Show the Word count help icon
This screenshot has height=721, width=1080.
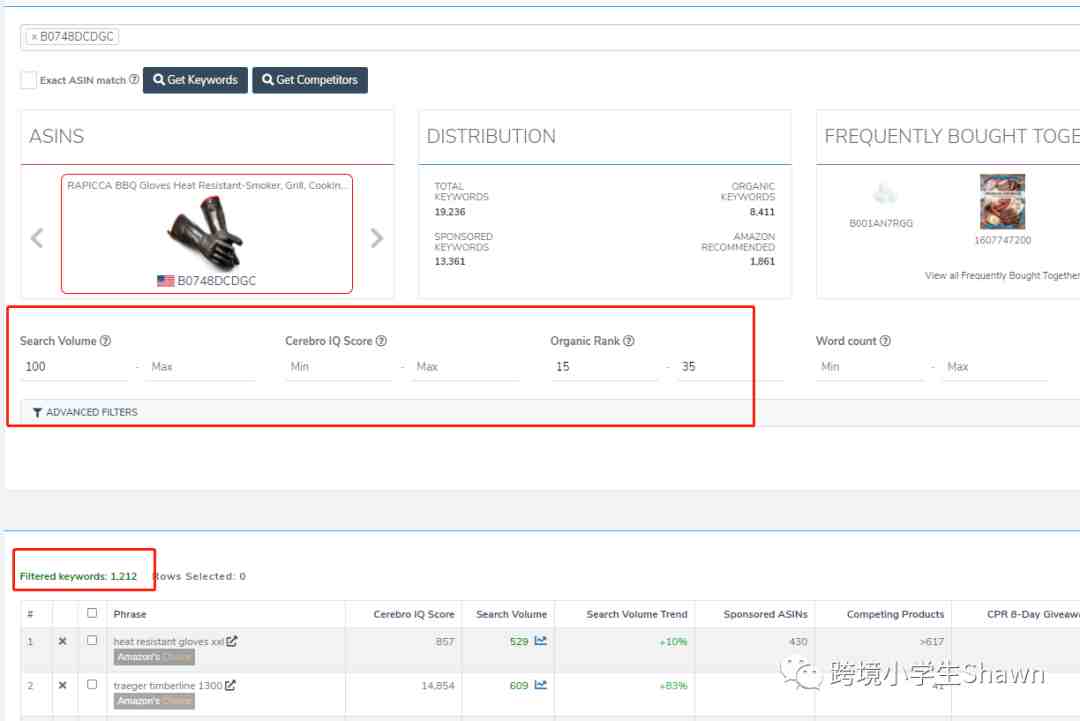point(885,341)
